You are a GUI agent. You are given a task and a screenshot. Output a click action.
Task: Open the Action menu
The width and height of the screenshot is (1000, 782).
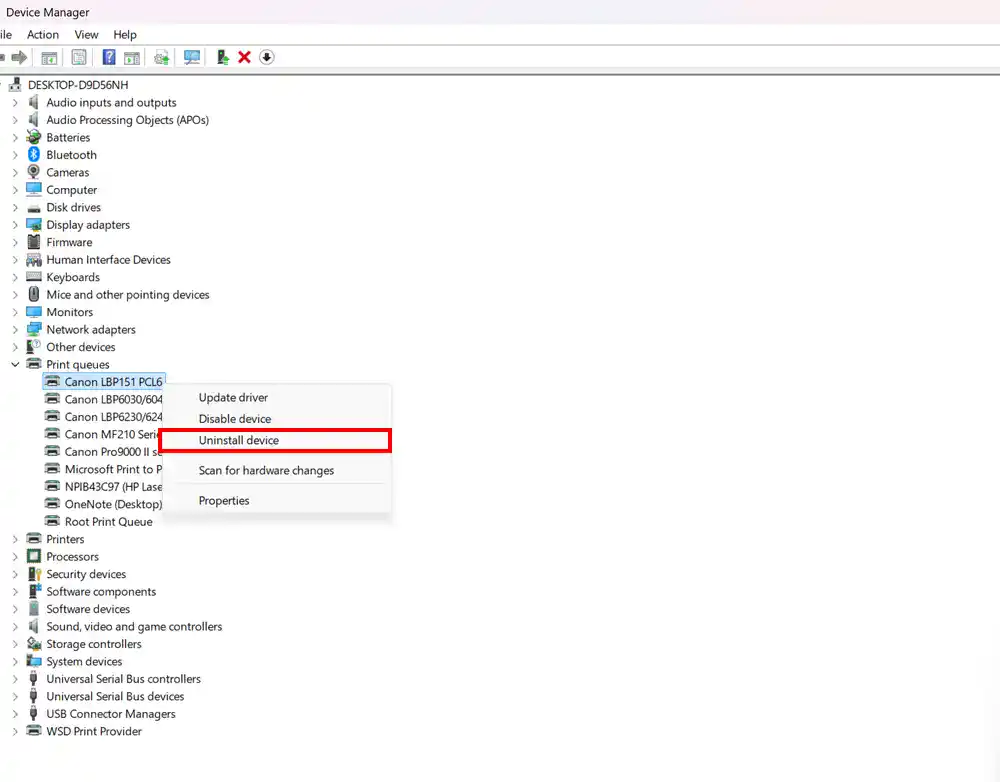(x=43, y=35)
